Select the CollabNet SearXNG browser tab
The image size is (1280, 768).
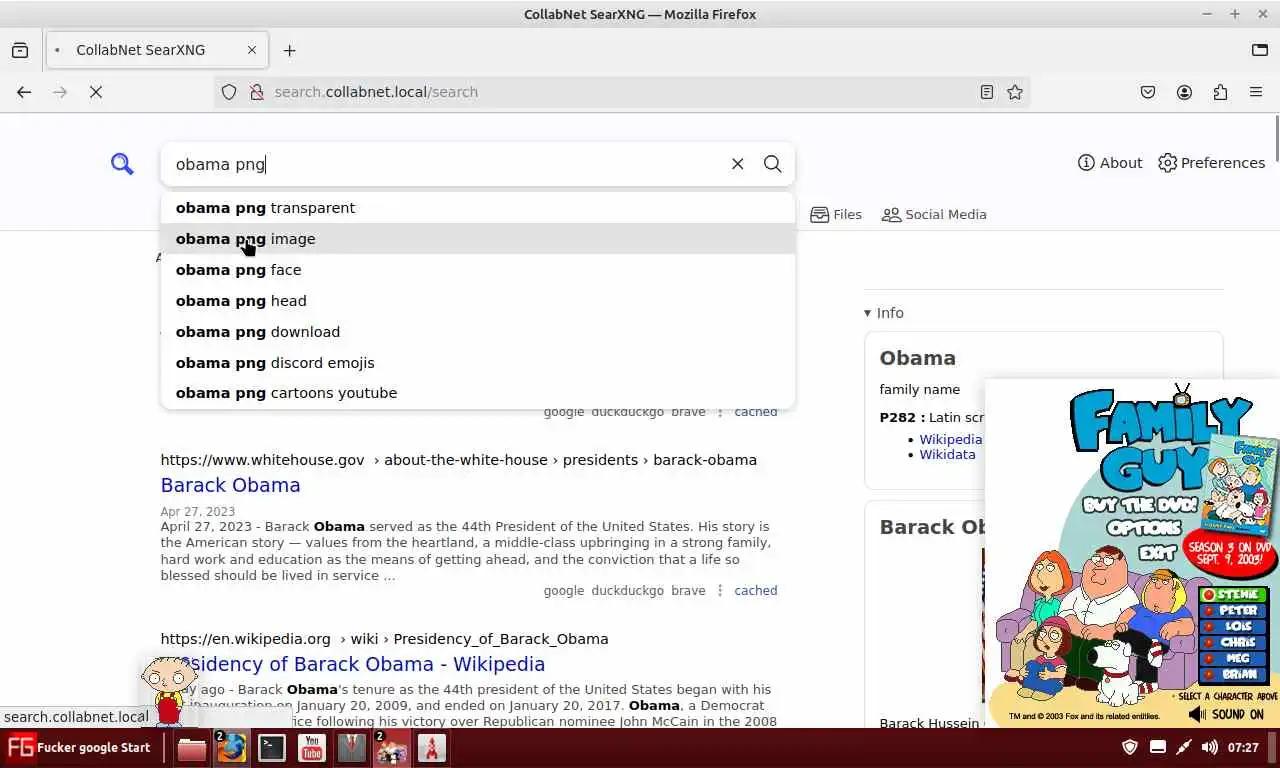[155, 50]
